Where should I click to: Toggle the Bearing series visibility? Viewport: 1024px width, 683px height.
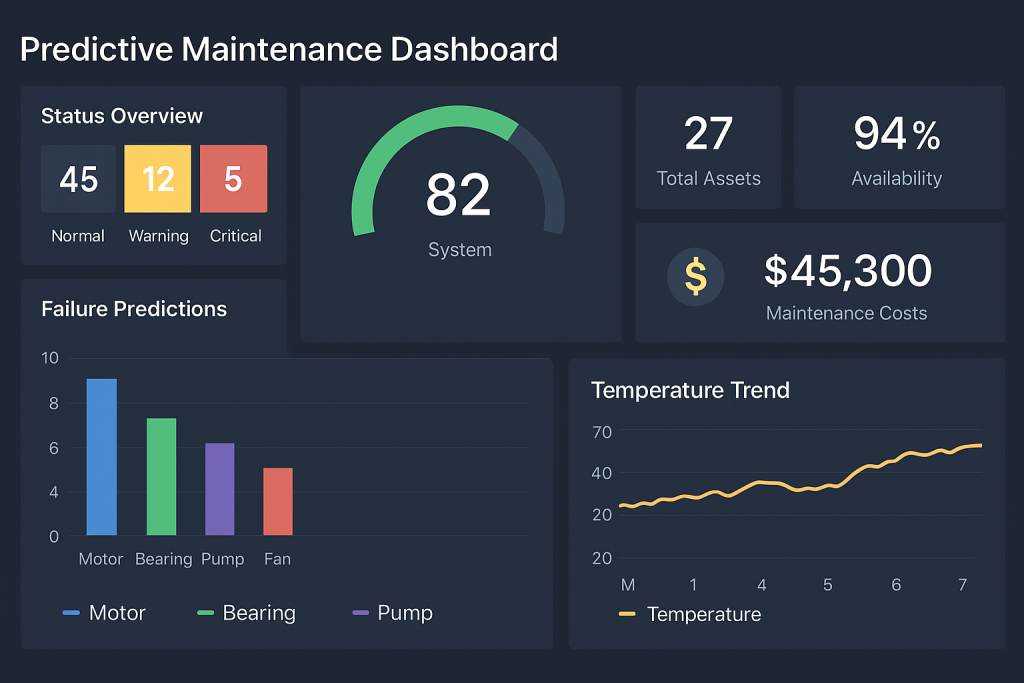click(246, 613)
